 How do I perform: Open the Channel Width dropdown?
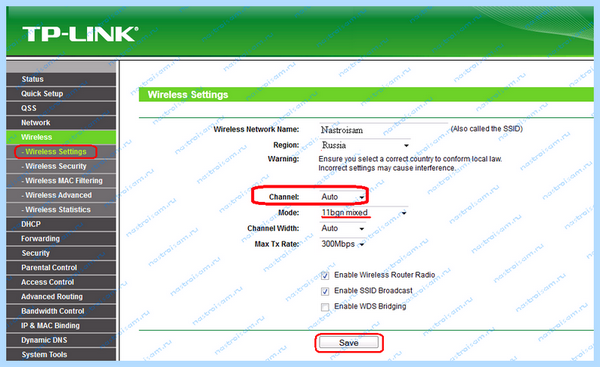342,228
